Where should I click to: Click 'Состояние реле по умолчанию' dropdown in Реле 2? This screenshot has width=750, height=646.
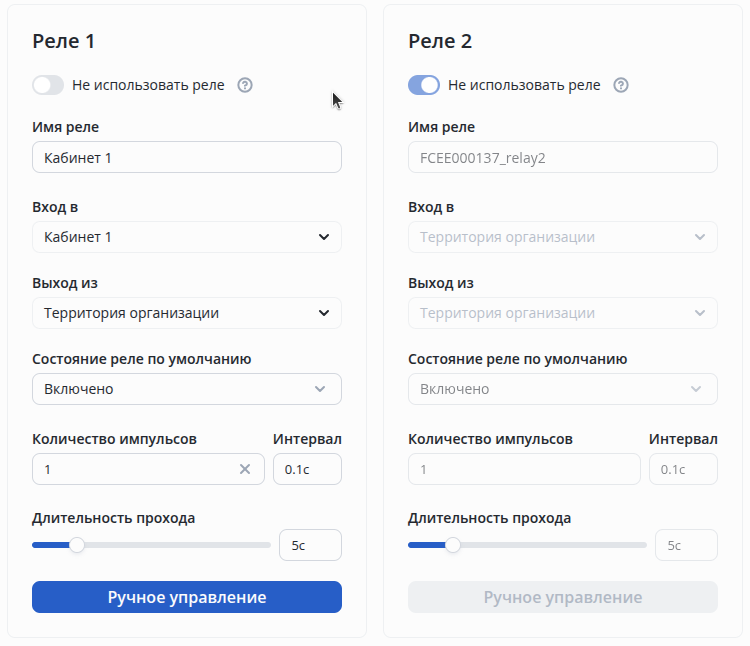(563, 389)
